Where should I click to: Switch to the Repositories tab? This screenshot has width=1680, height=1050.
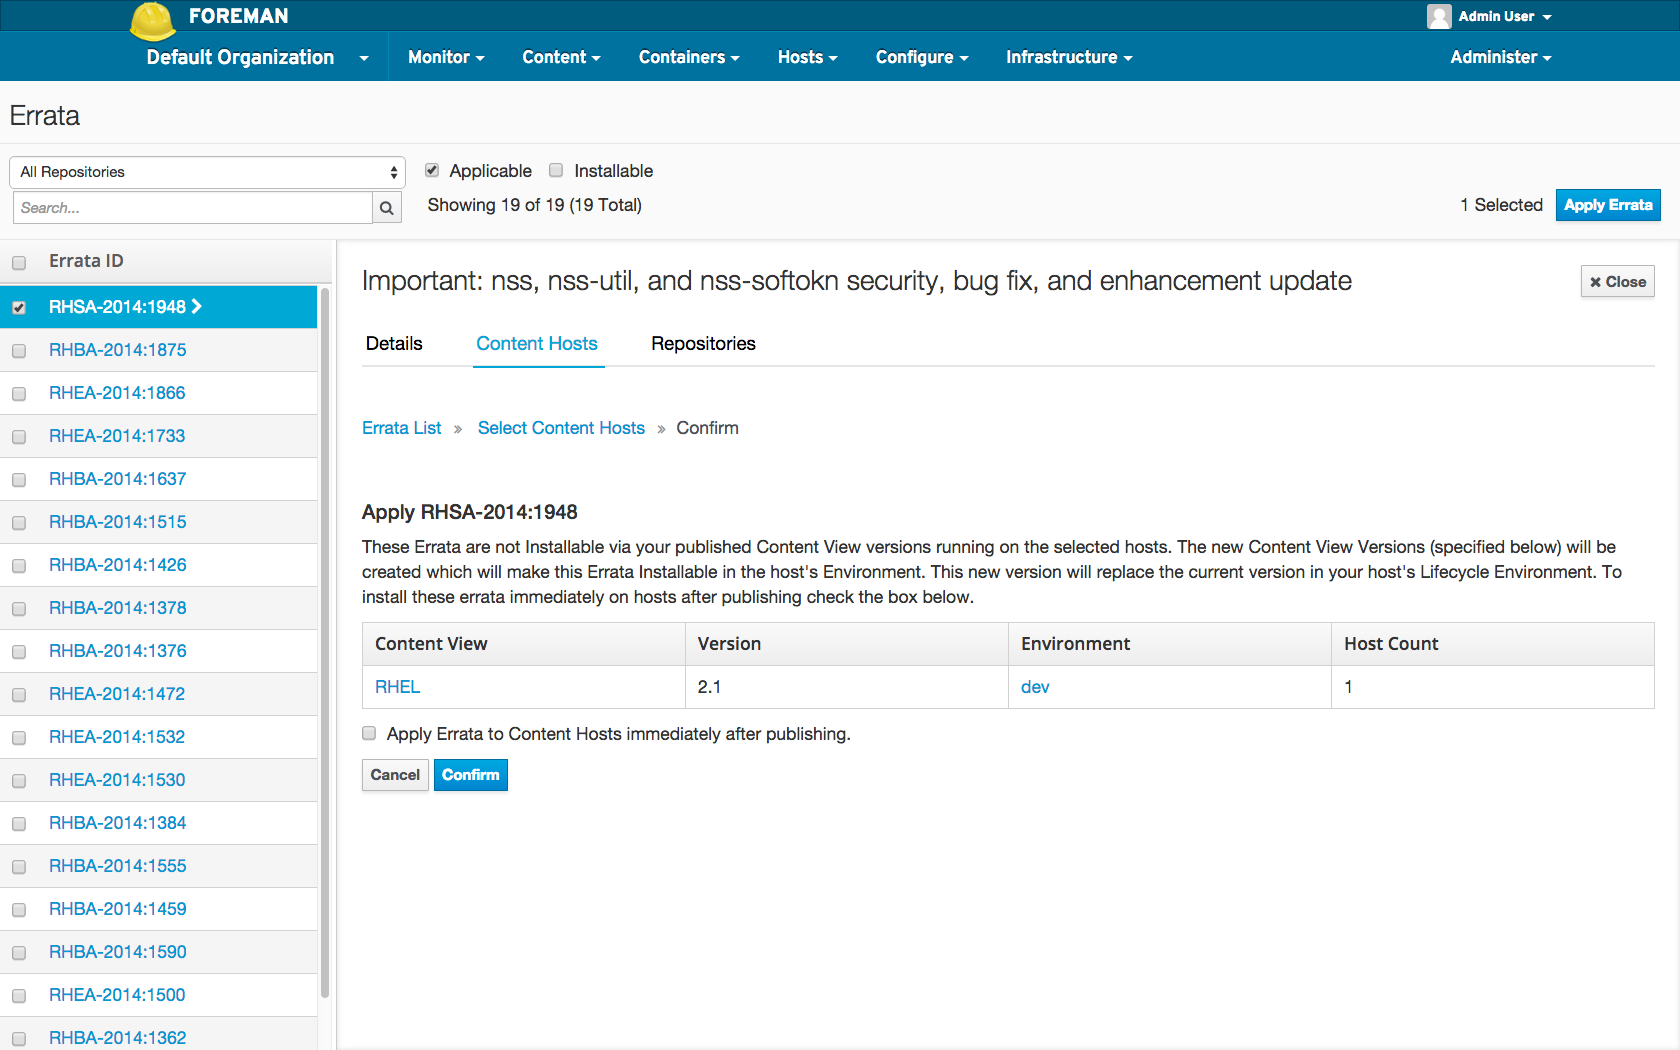[703, 343]
